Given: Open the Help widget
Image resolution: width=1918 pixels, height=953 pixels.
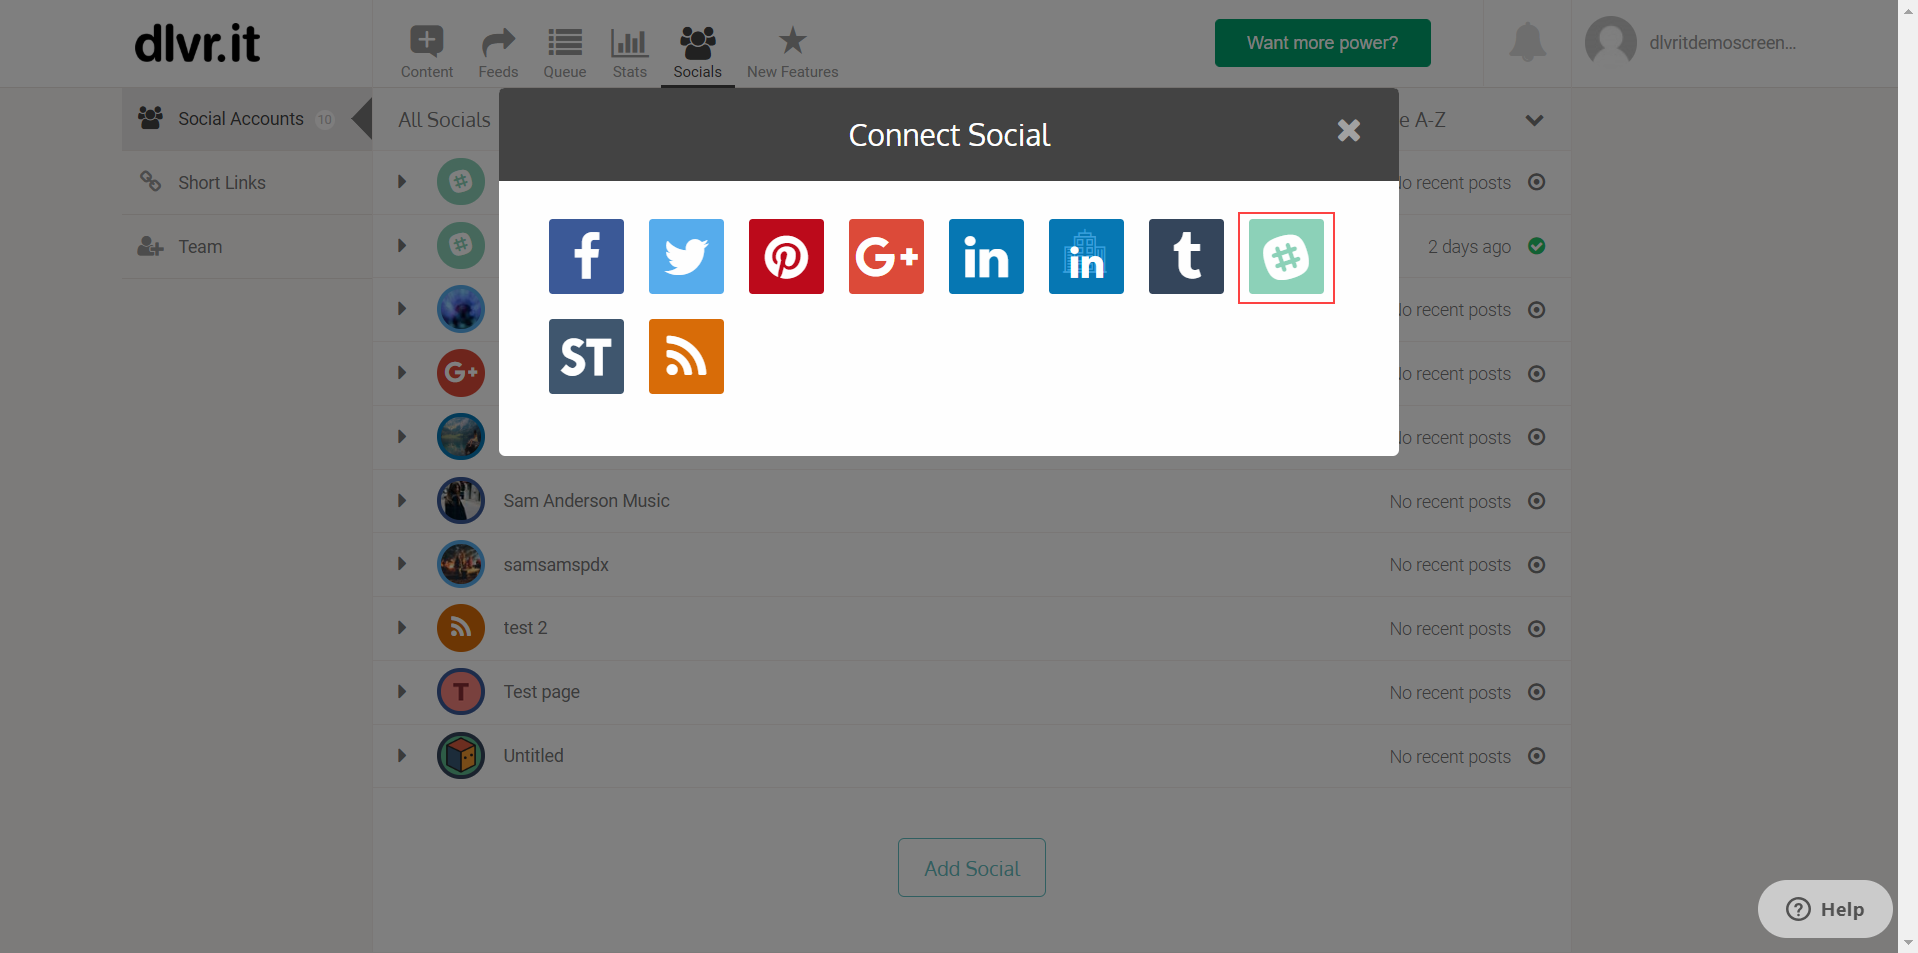Looking at the screenshot, I should [1825, 909].
